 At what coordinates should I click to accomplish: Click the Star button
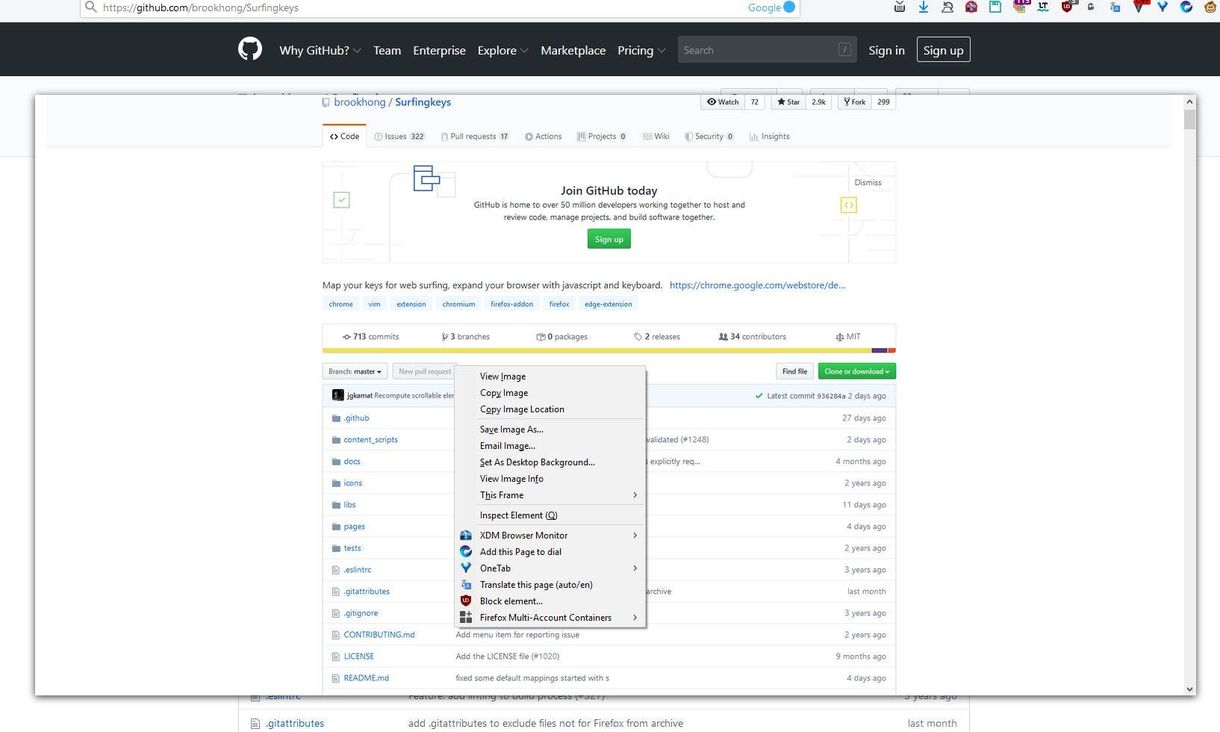pos(789,102)
